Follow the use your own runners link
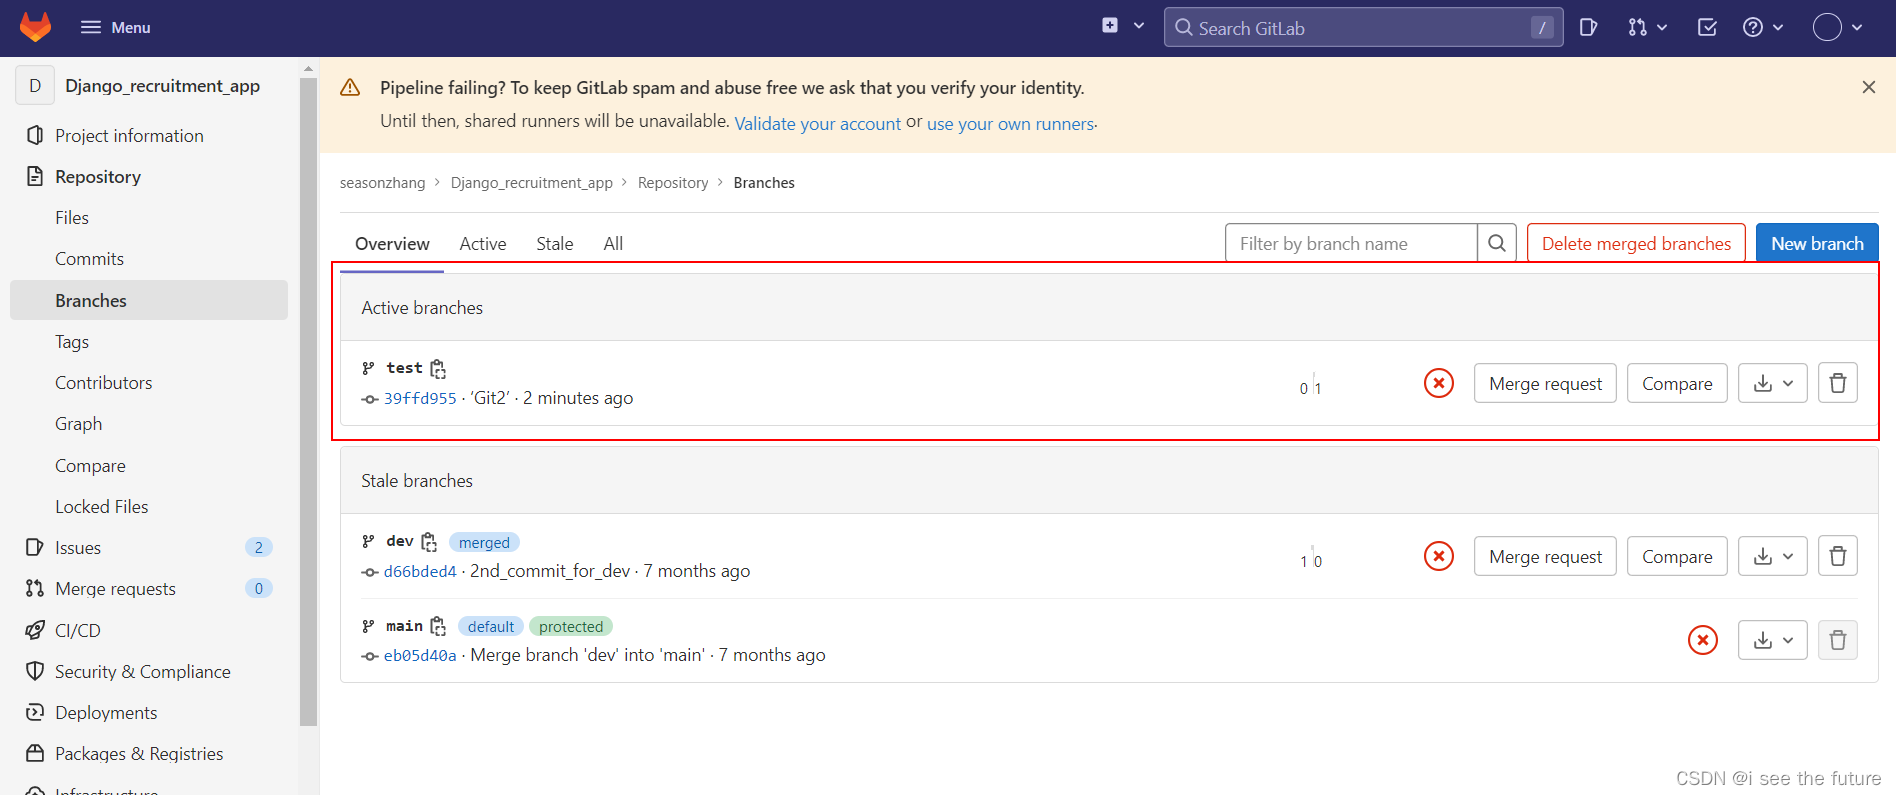This screenshot has height=795, width=1896. [1010, 123]
